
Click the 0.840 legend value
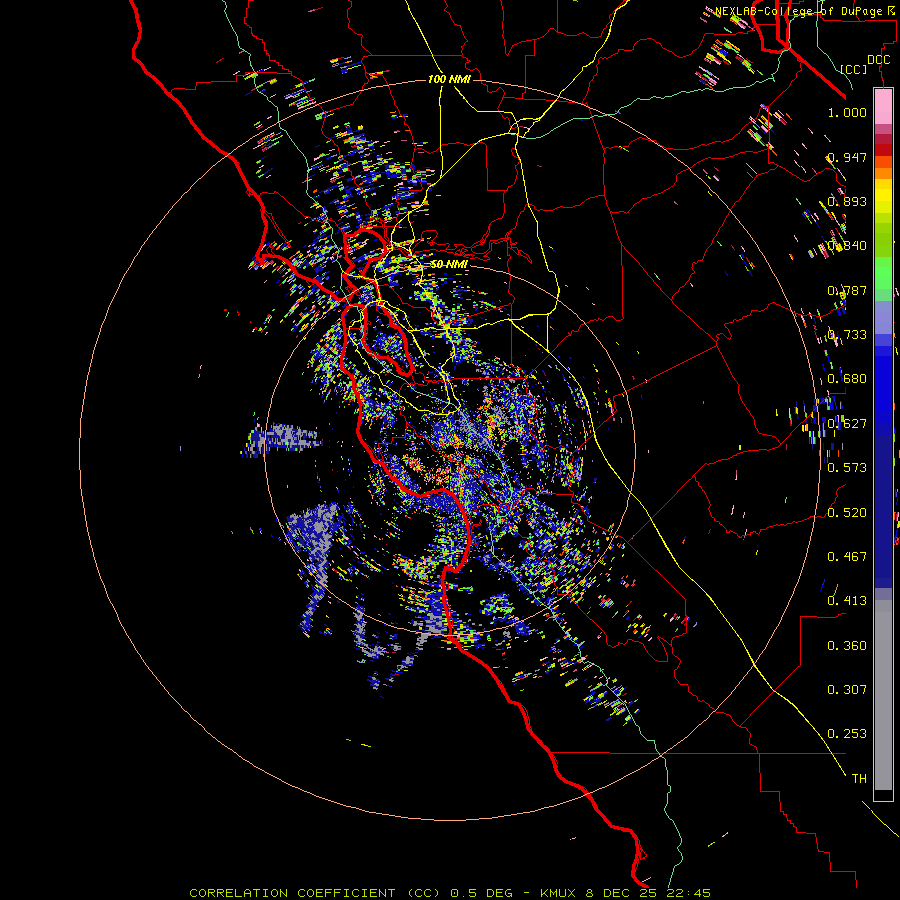(x=847, y=246)
